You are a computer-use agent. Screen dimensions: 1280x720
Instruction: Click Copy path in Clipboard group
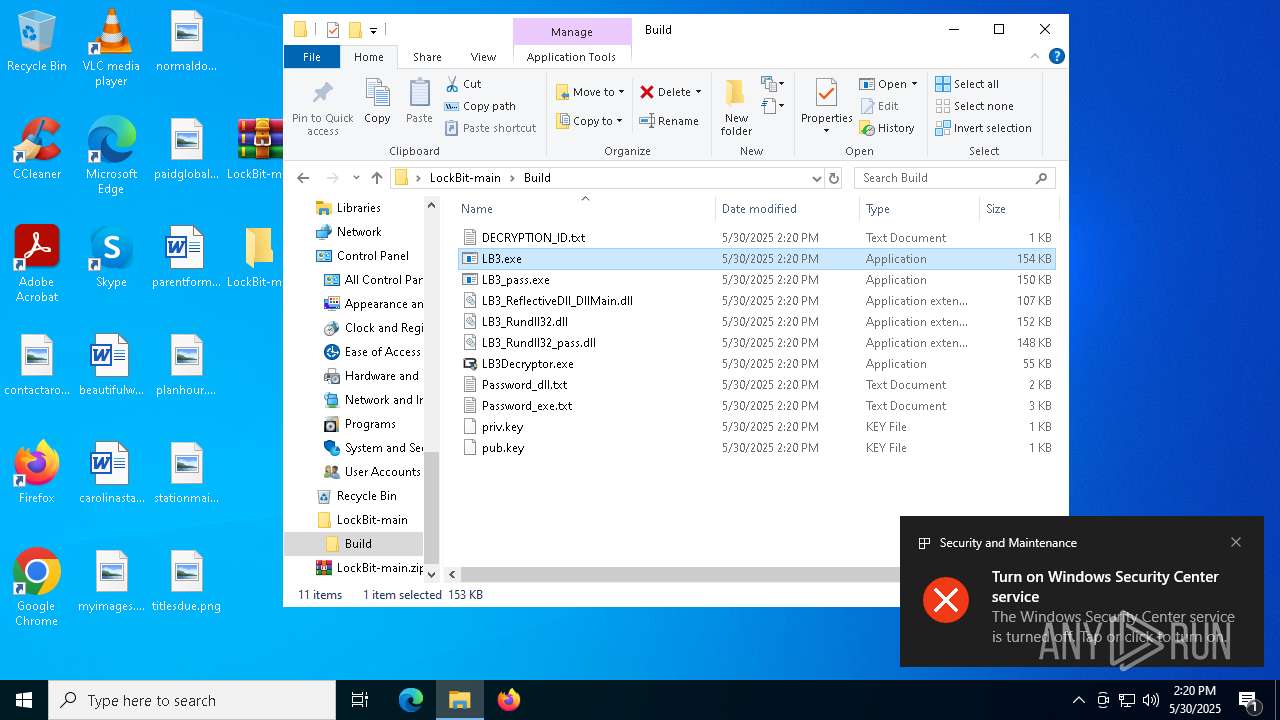tap(480, 106)
